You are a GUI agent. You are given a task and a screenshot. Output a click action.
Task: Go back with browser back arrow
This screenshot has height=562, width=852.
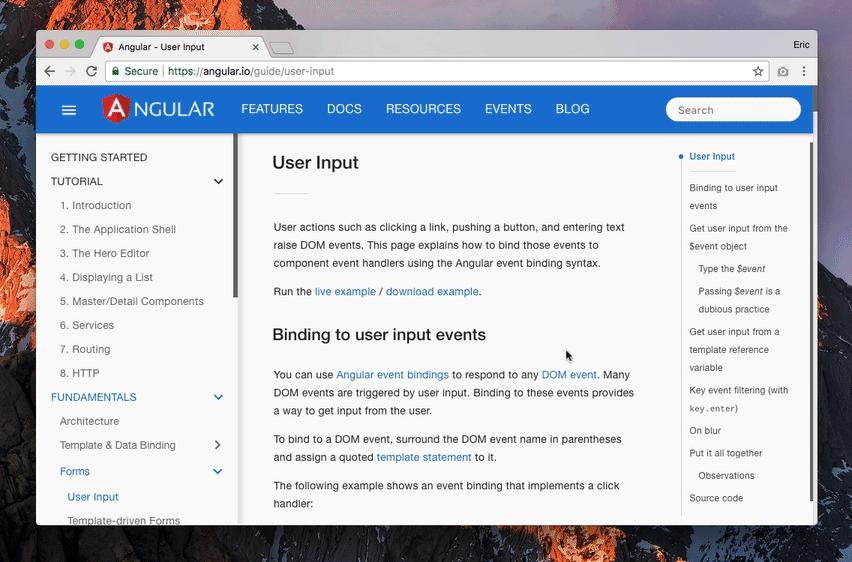point(49,71)
